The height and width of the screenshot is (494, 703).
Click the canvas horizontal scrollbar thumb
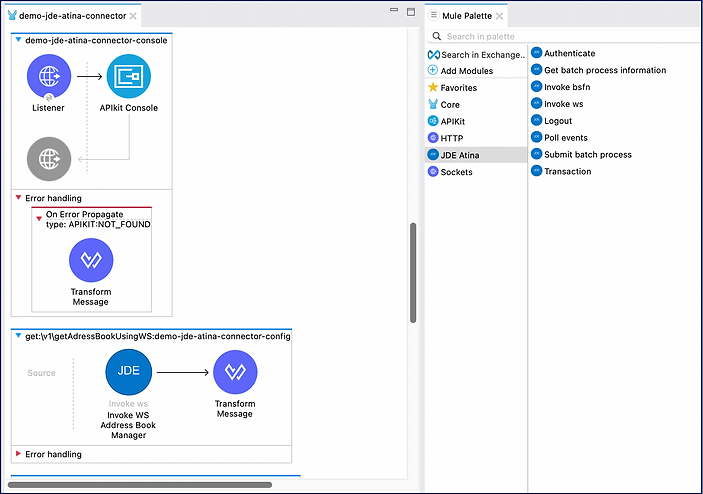[x=140, y=485]
